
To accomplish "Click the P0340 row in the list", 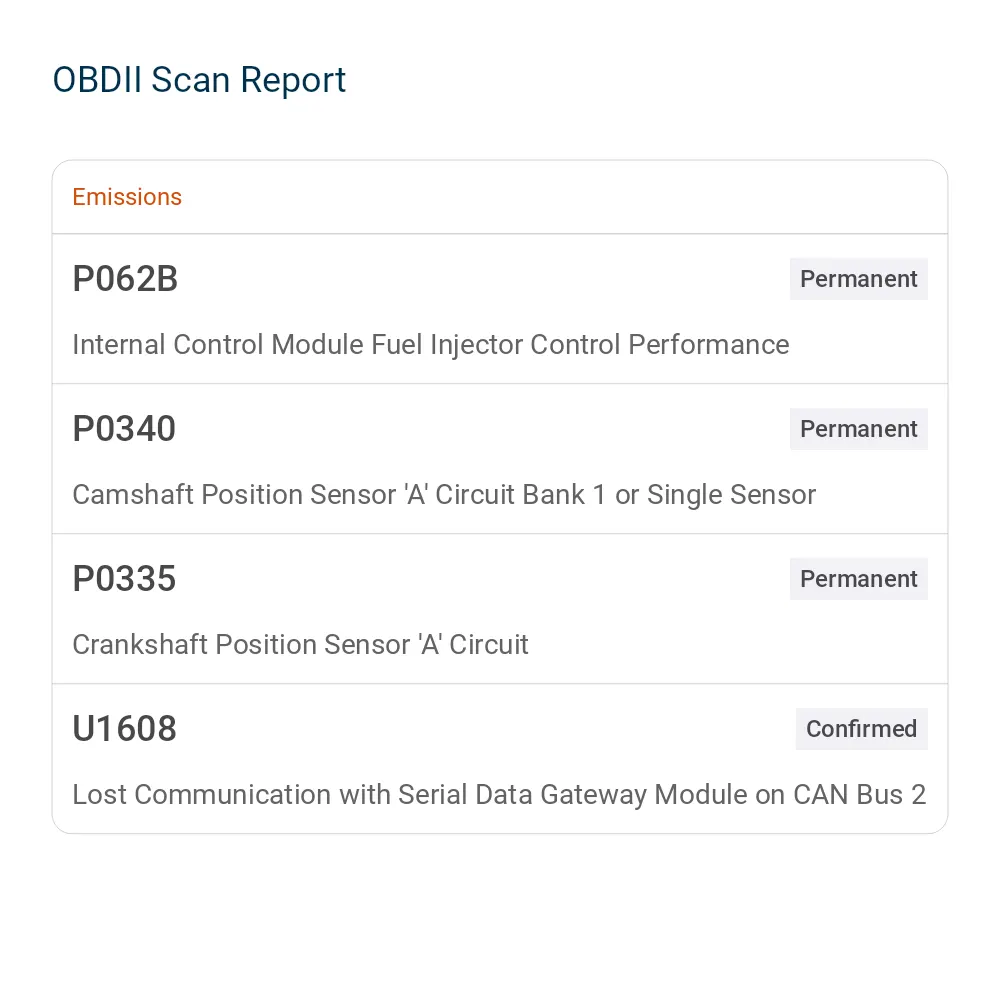I will [x=500, y=459].
